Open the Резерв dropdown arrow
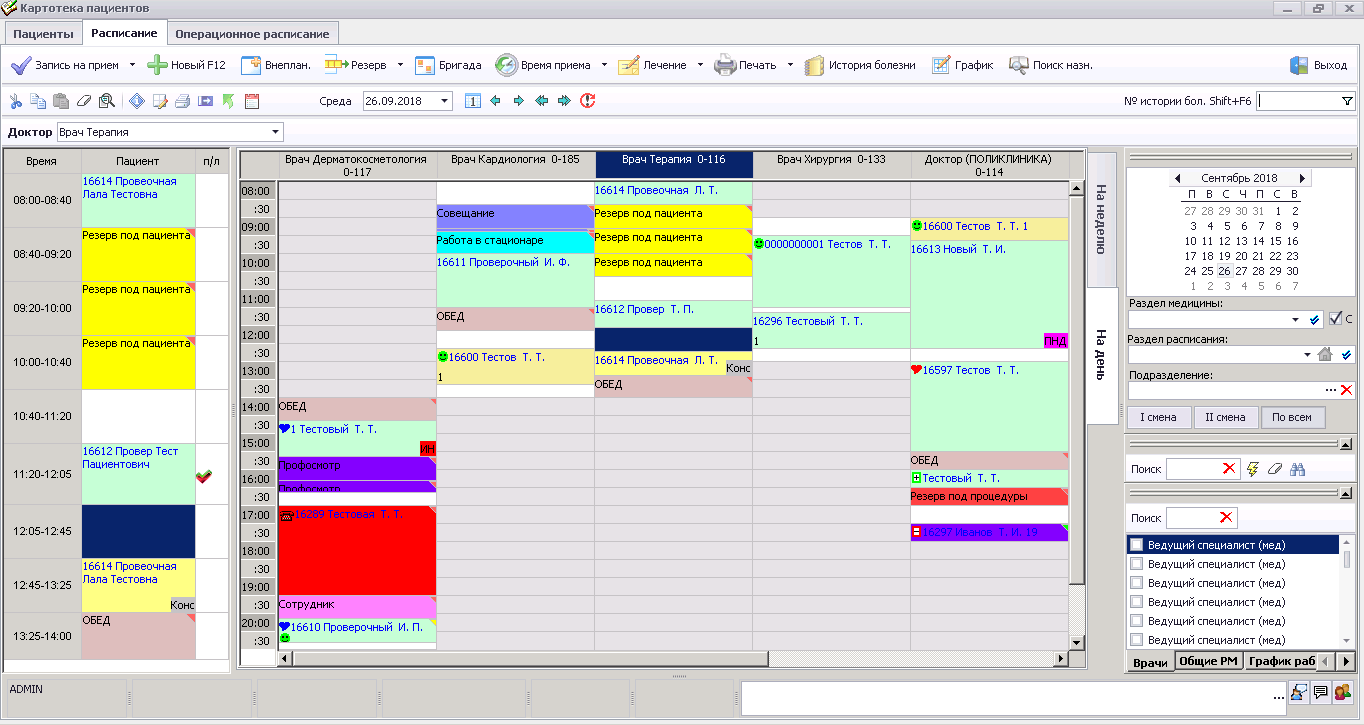This screenshot has width=1364, height=725. tap(400, 65)
